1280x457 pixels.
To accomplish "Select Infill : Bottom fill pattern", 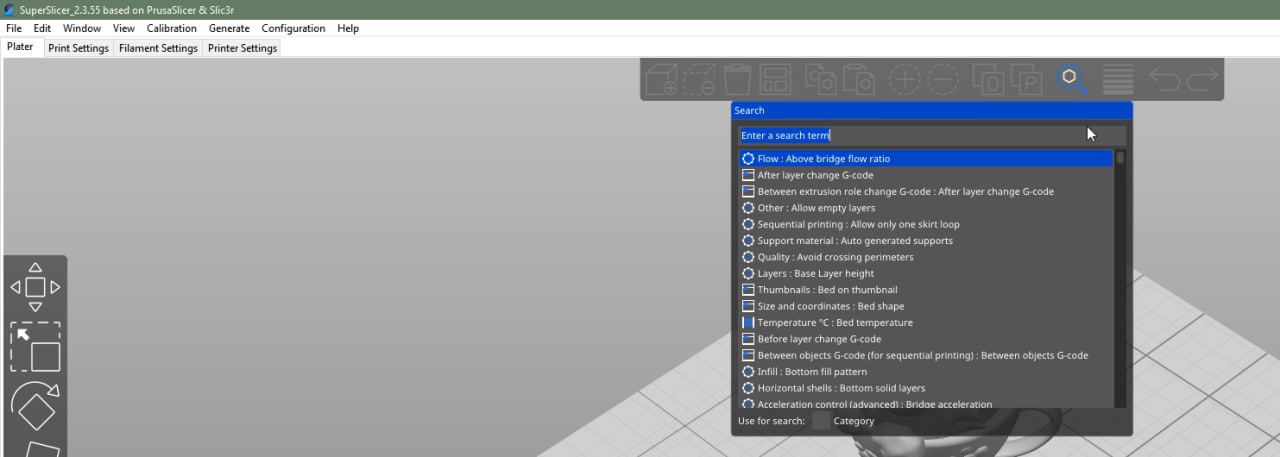I will tap(926, 372).
